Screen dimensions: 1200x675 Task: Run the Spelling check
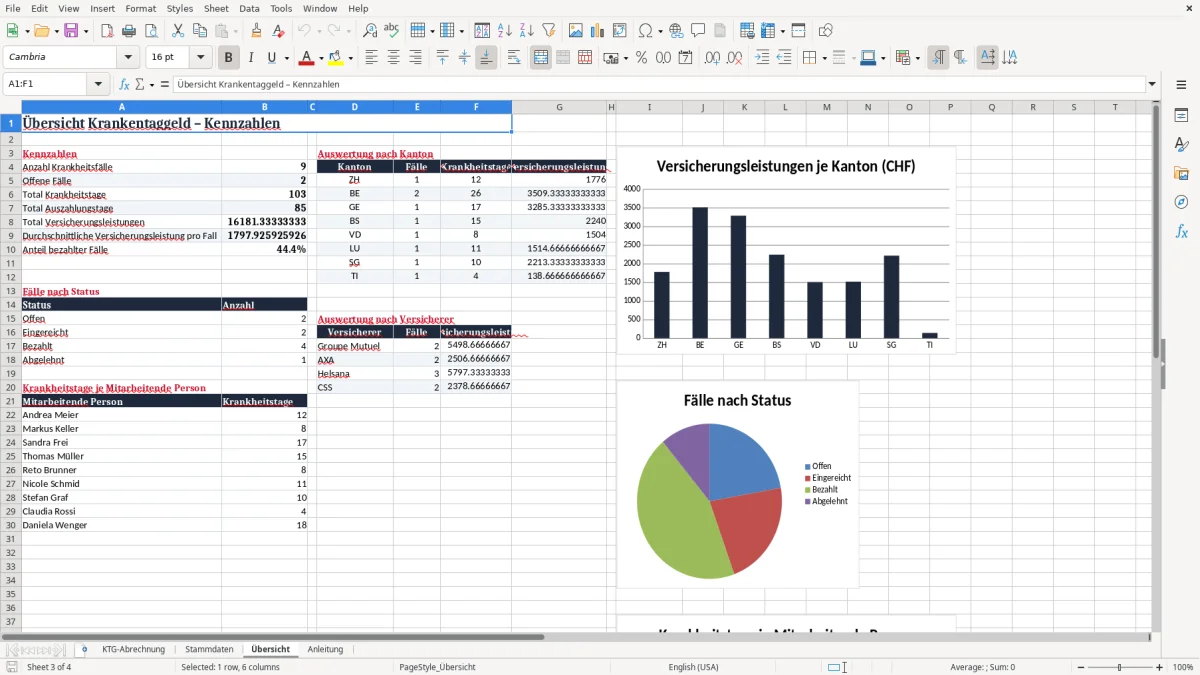[x=391, y=31]
